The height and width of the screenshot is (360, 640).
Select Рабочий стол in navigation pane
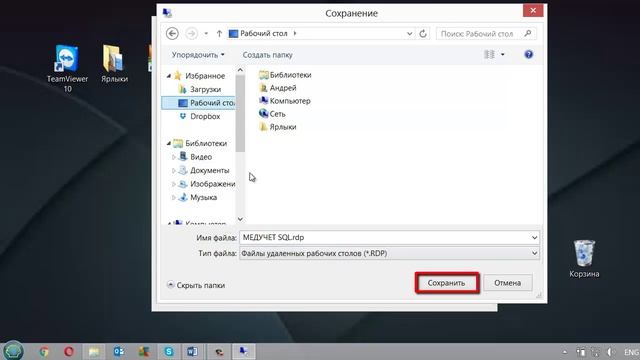(199, 103)
